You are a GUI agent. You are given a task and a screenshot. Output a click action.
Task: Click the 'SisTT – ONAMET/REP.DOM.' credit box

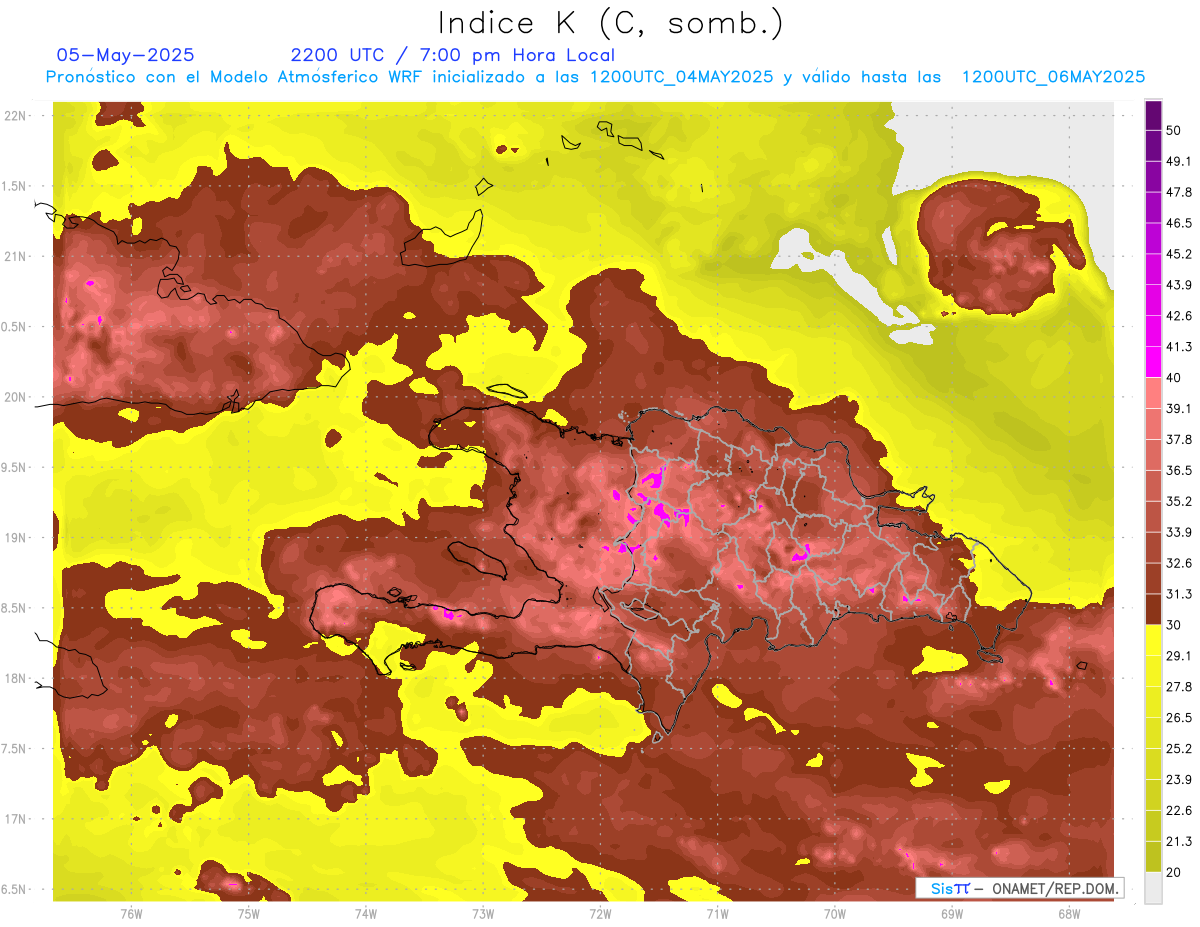1019,888
